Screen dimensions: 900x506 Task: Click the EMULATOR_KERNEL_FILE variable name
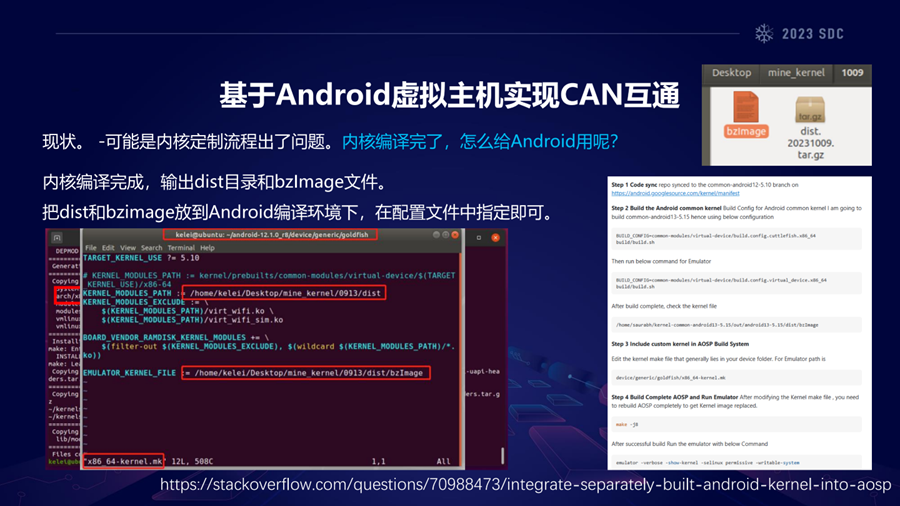coord(130,373)
